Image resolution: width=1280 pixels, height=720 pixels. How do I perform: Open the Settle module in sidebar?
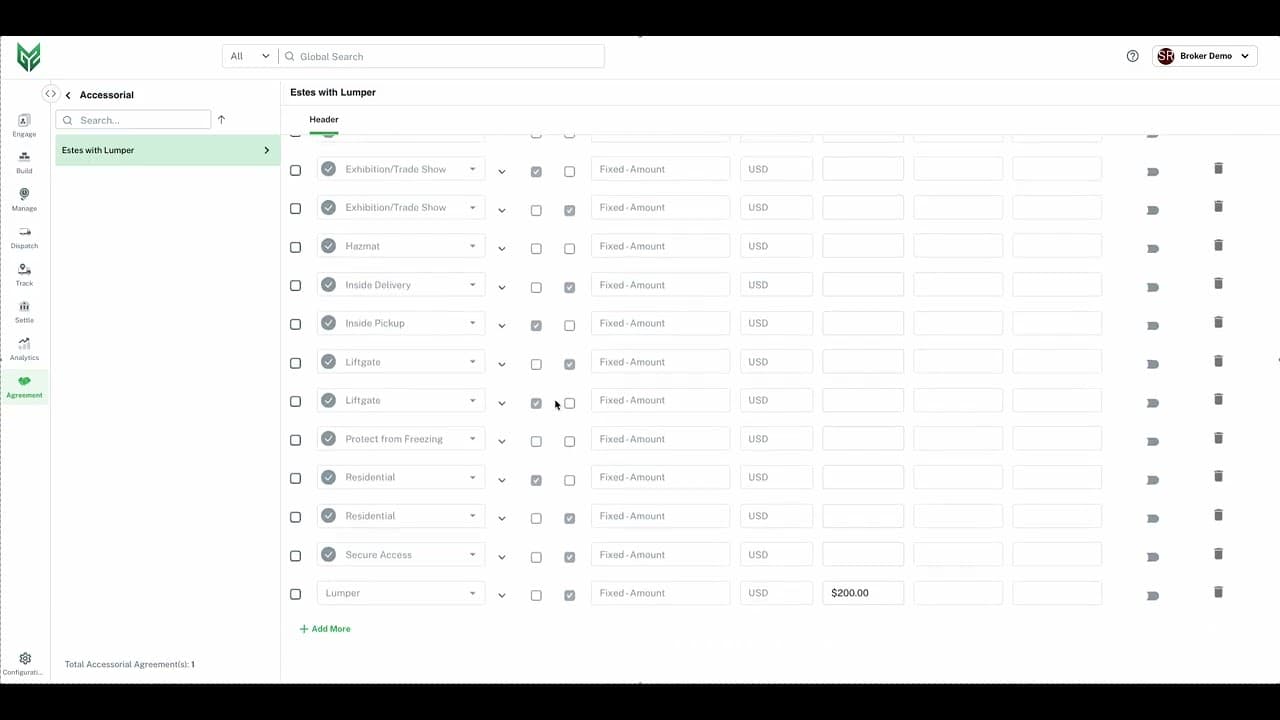pos(24,312)
